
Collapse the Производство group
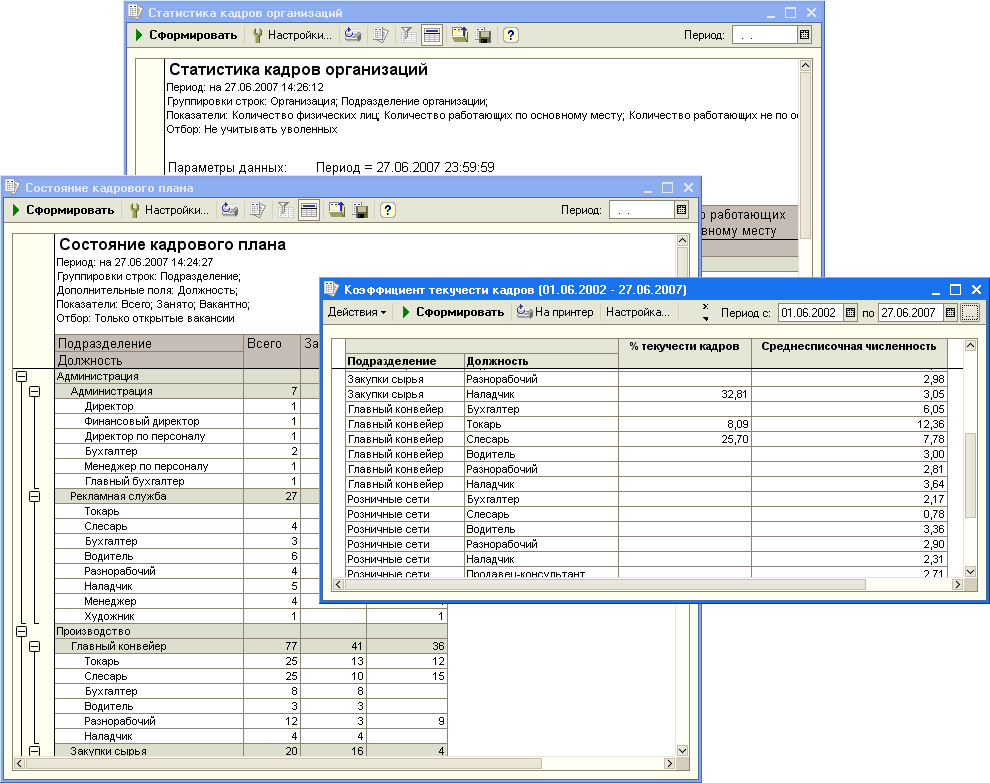tap(21, 631)
